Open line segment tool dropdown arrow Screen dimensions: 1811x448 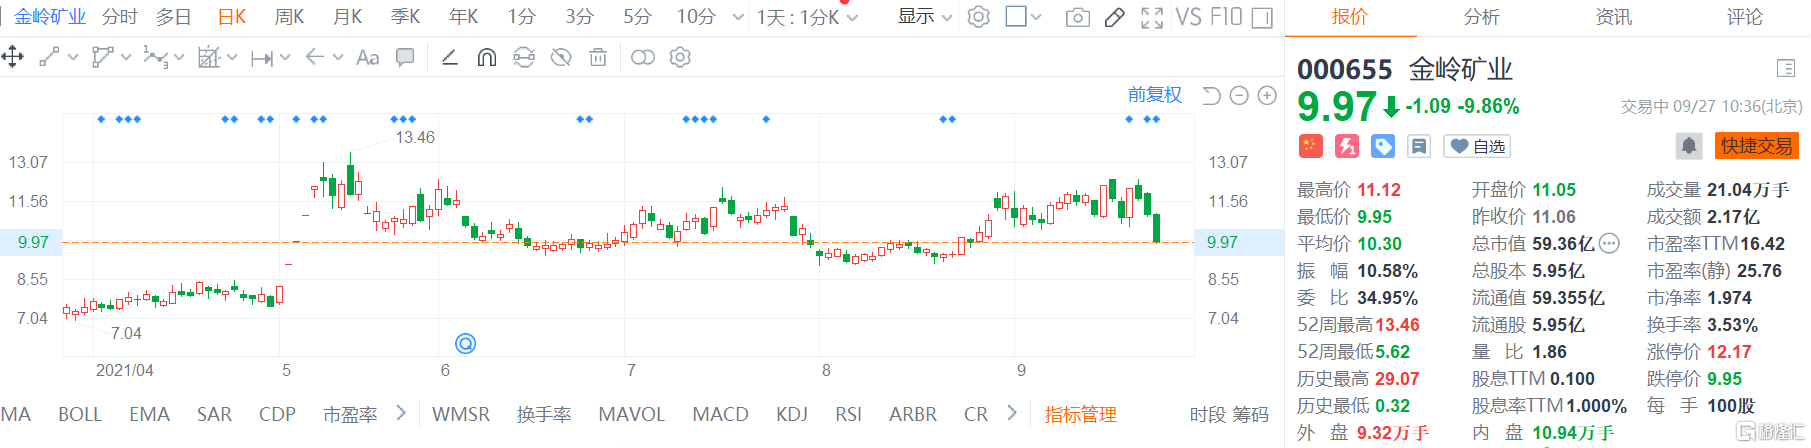tap(73, 58)
